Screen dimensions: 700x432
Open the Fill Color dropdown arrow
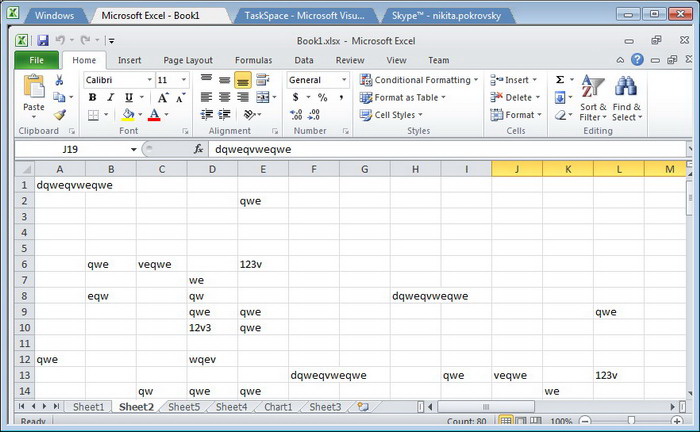pyautogui.click(x=140, y=115)
